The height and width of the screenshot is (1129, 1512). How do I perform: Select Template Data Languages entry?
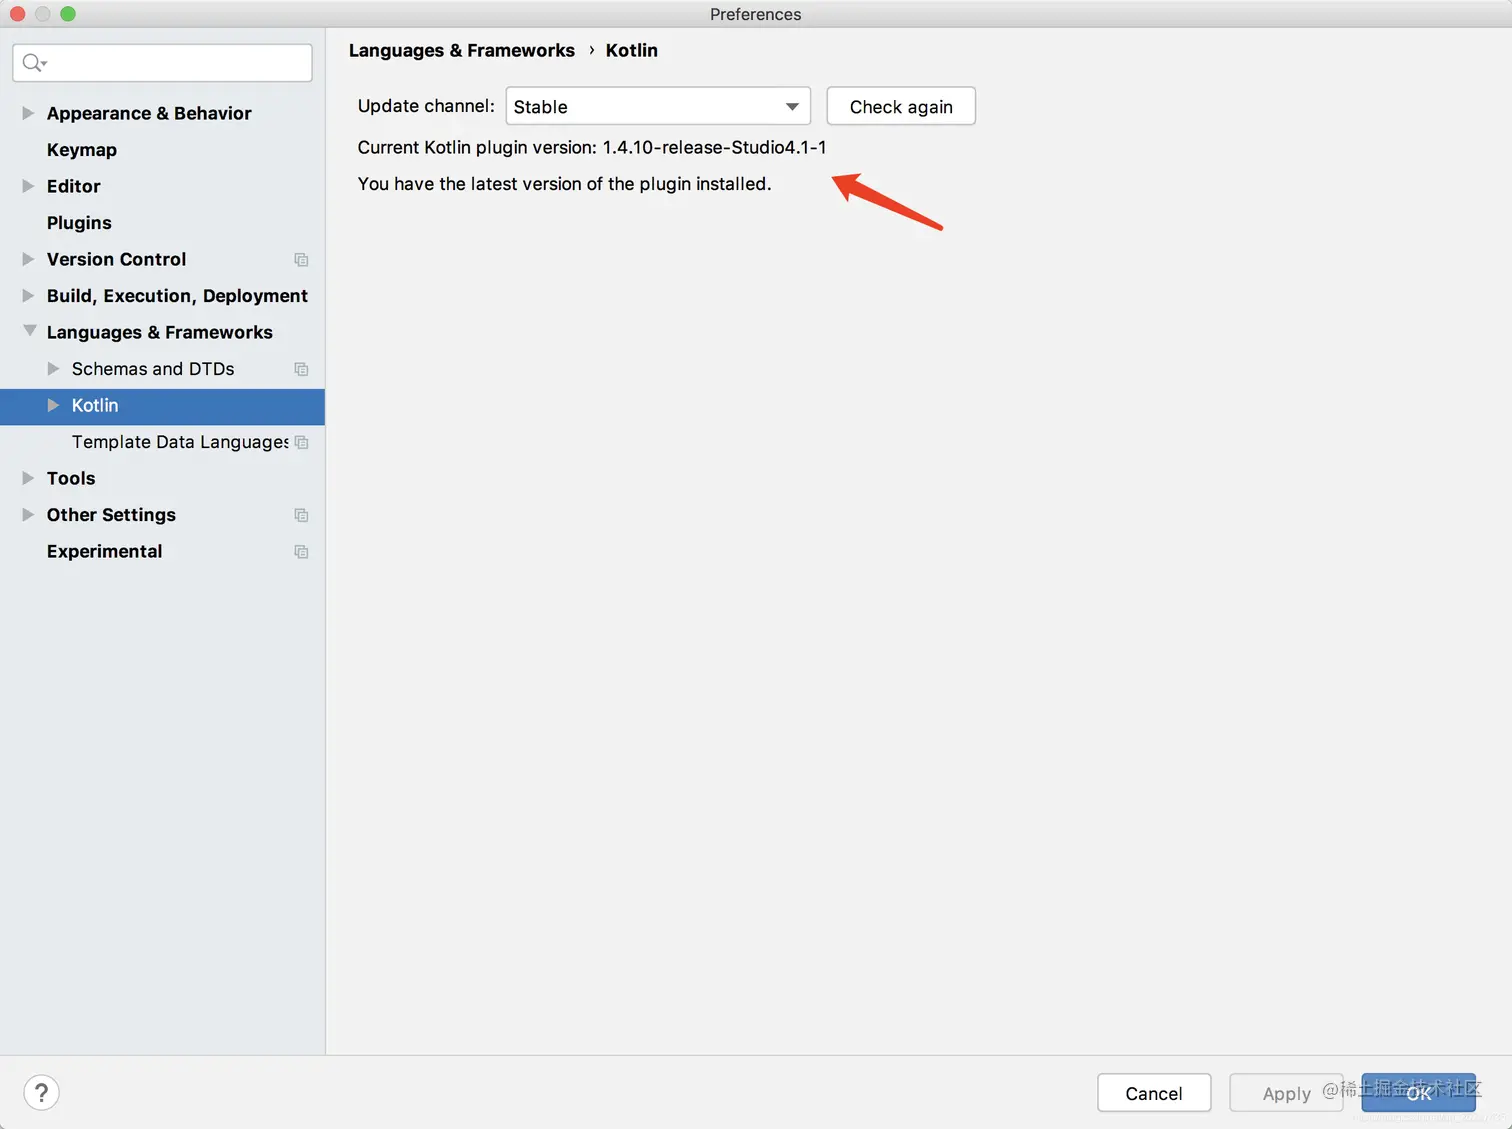(x=180, y=442)
